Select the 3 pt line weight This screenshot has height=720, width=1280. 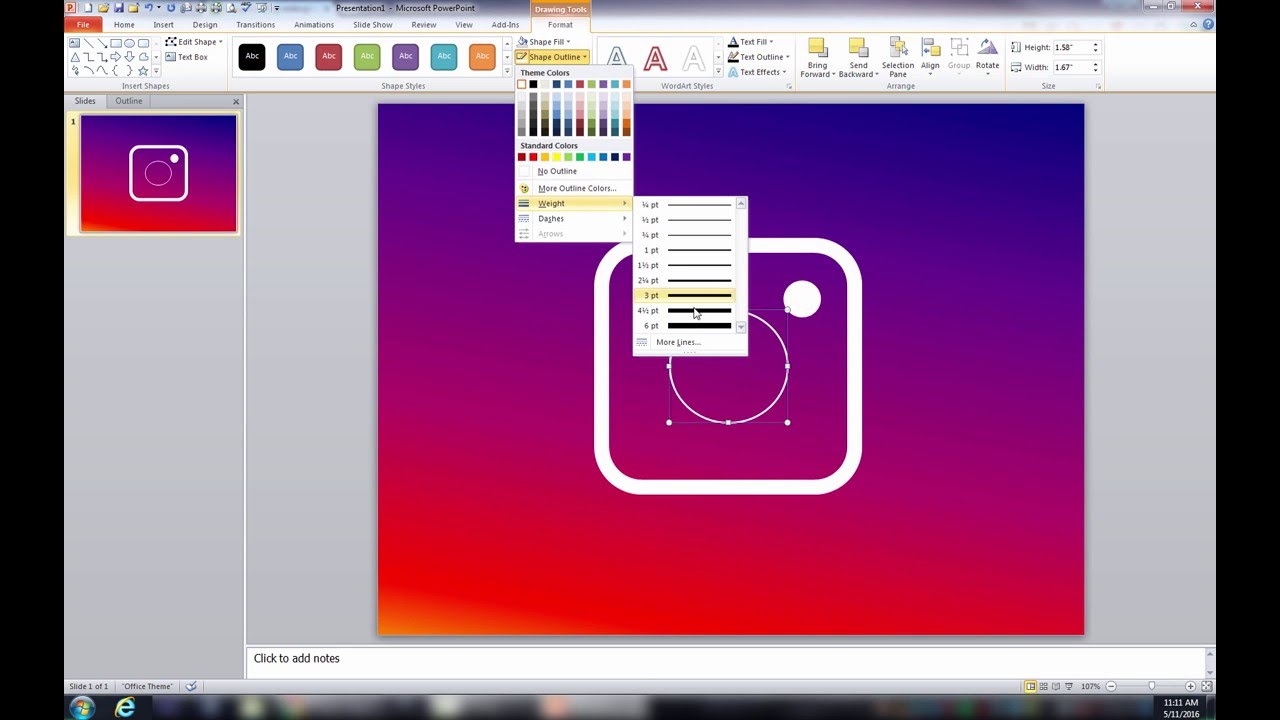(x=685, y=295)
